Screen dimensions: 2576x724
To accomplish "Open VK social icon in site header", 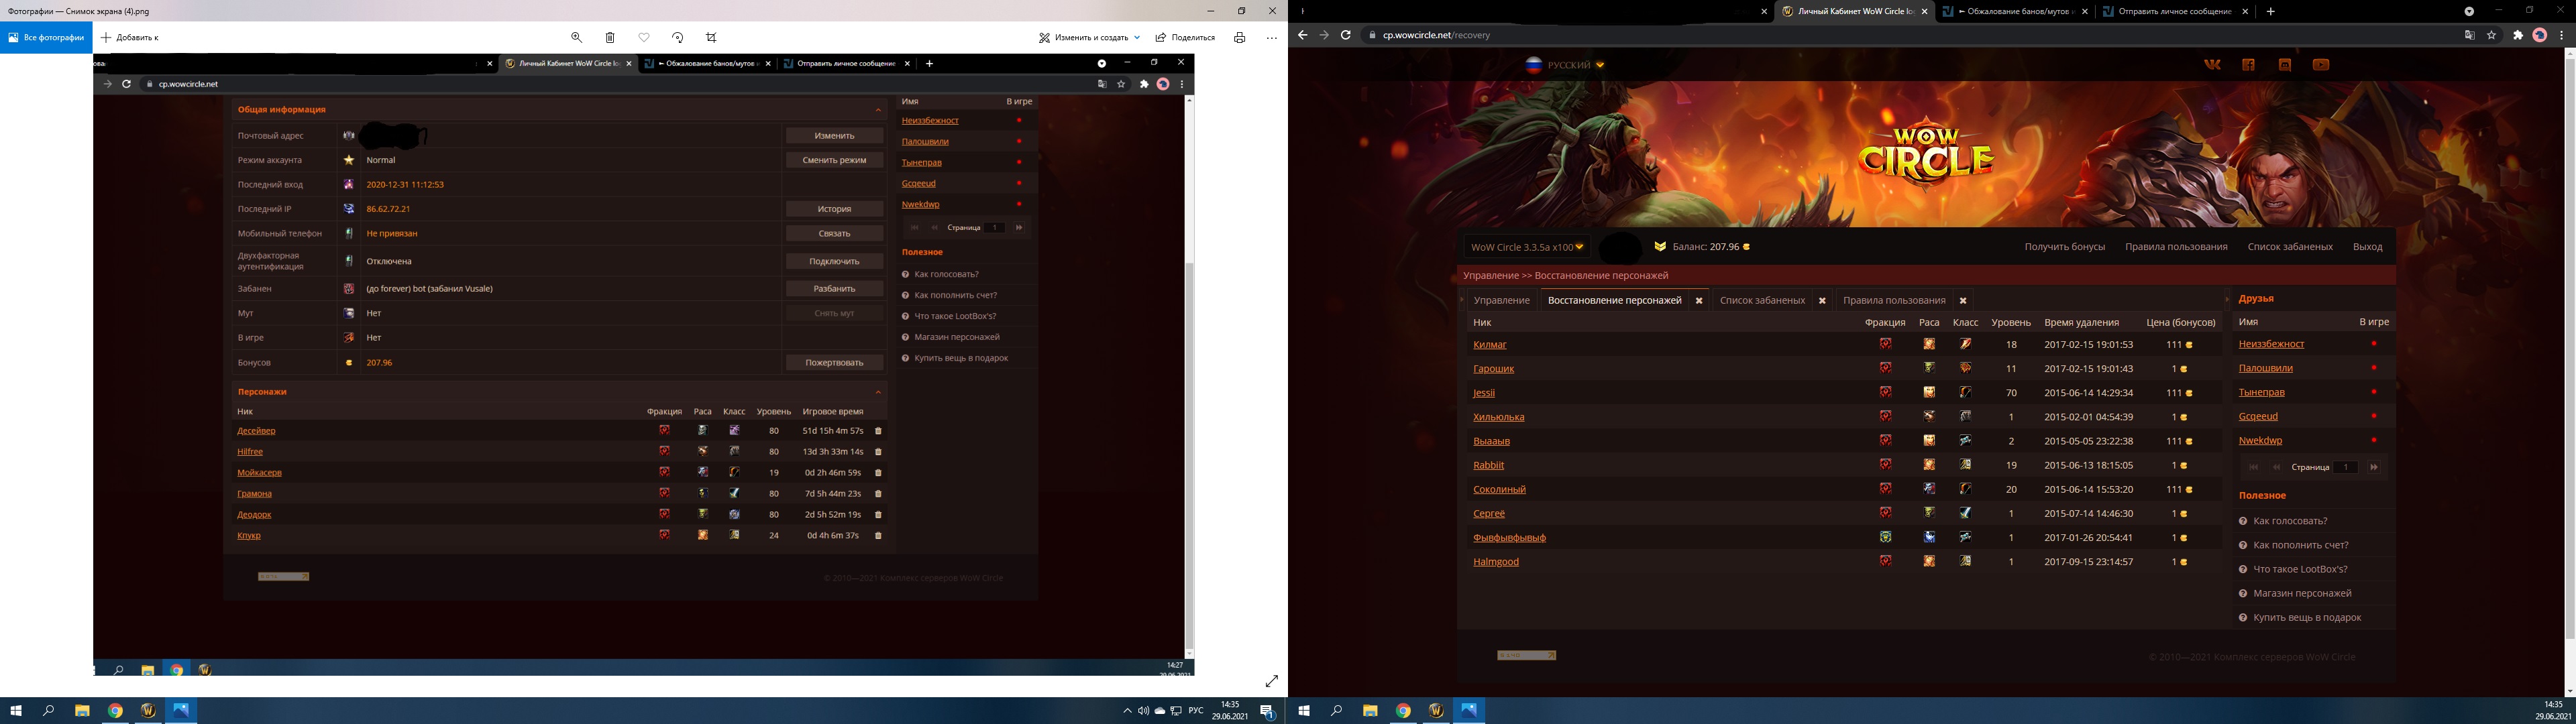I will point(2212,65).
